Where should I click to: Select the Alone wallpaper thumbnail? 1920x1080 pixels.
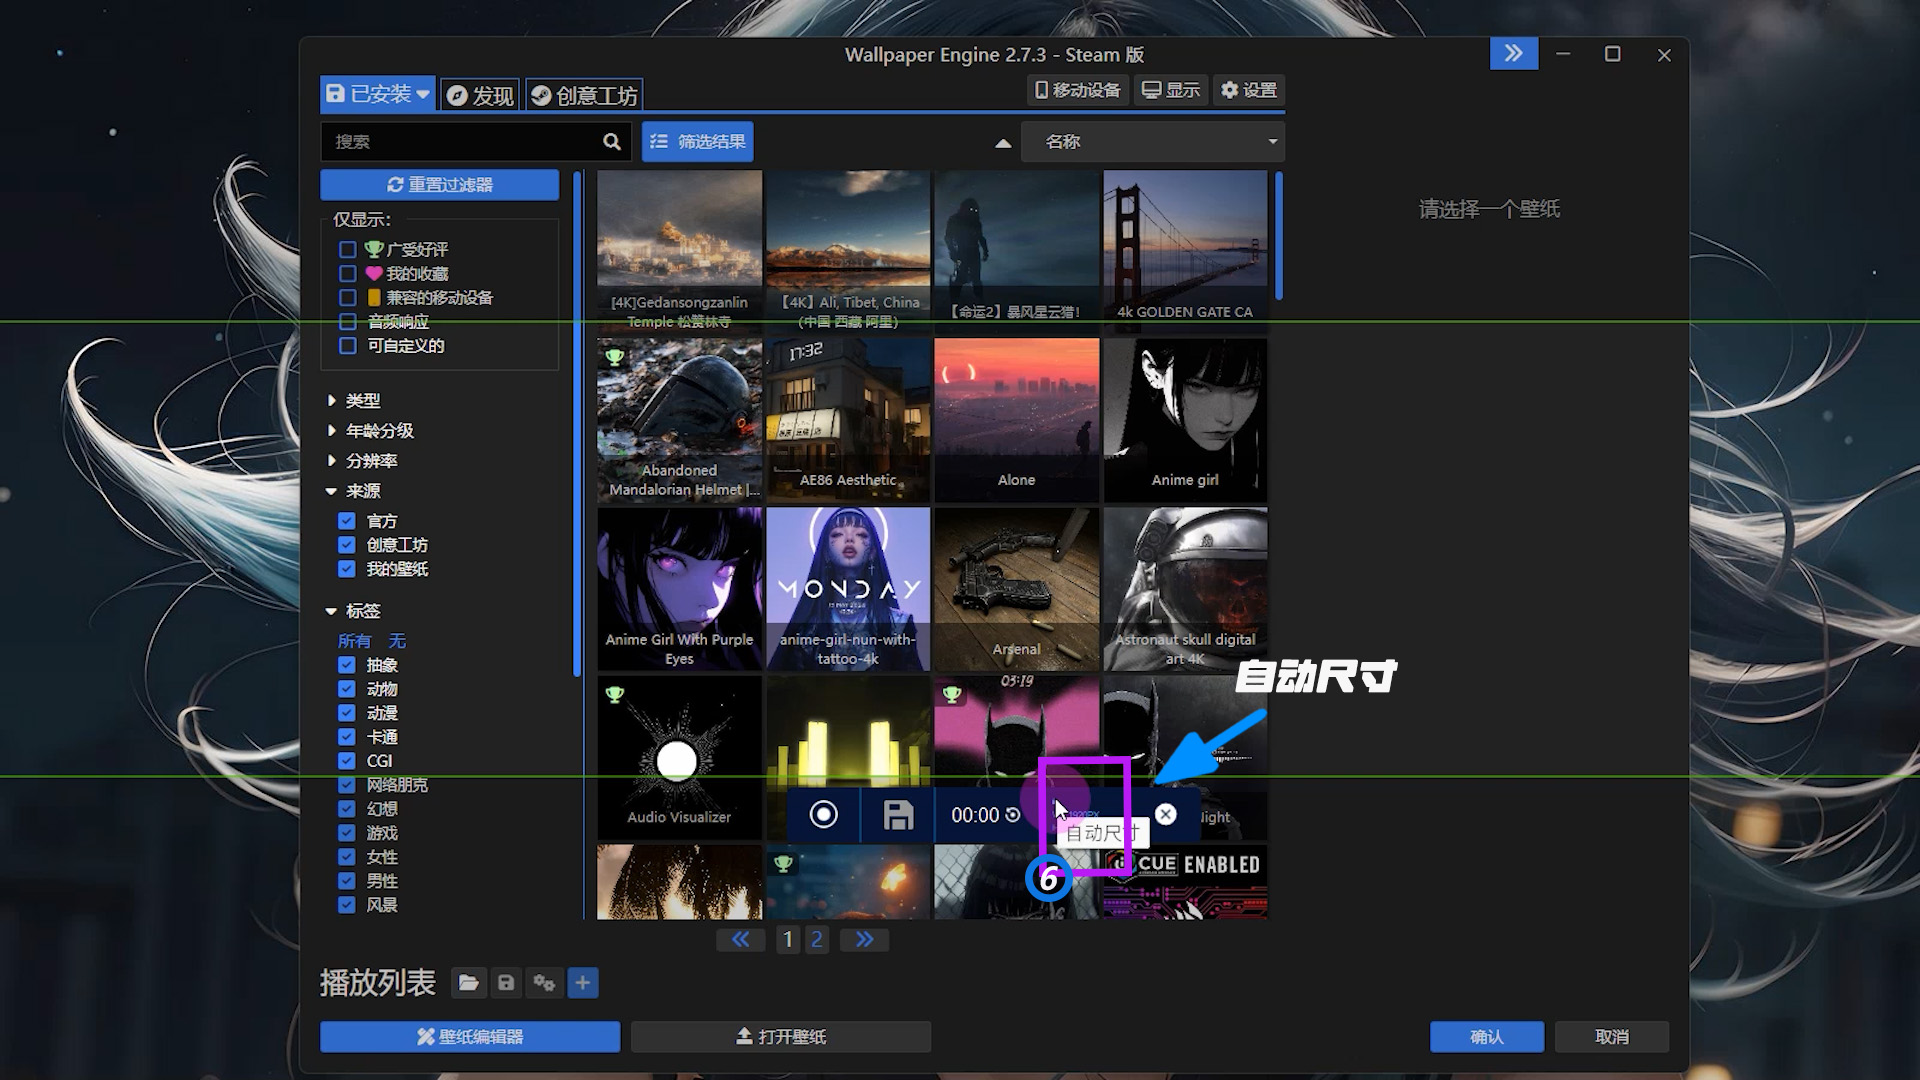click(1016, 420)
